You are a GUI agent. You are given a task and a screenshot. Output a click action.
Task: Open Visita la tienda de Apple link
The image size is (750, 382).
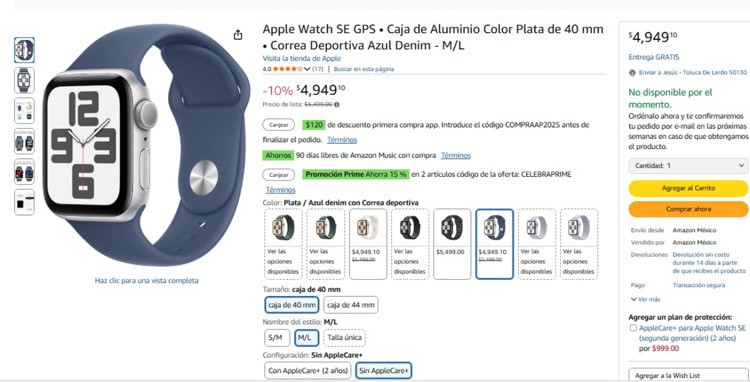click(301, 58)
